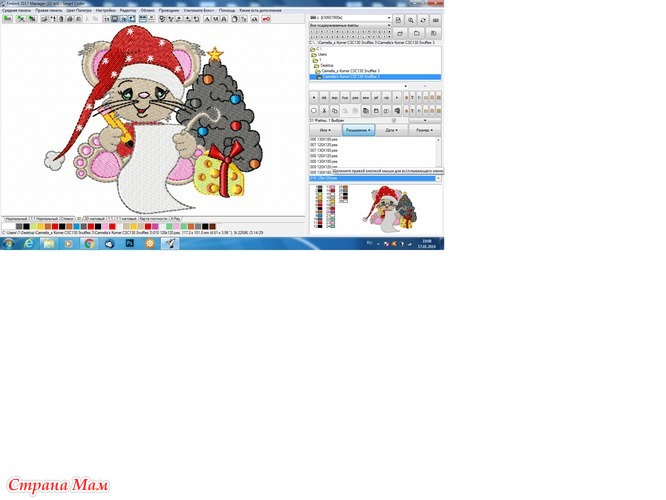Viewport: 666px width, 500px height.
Task: Open the Средняя панель menu
Action: tap(16, 10)
